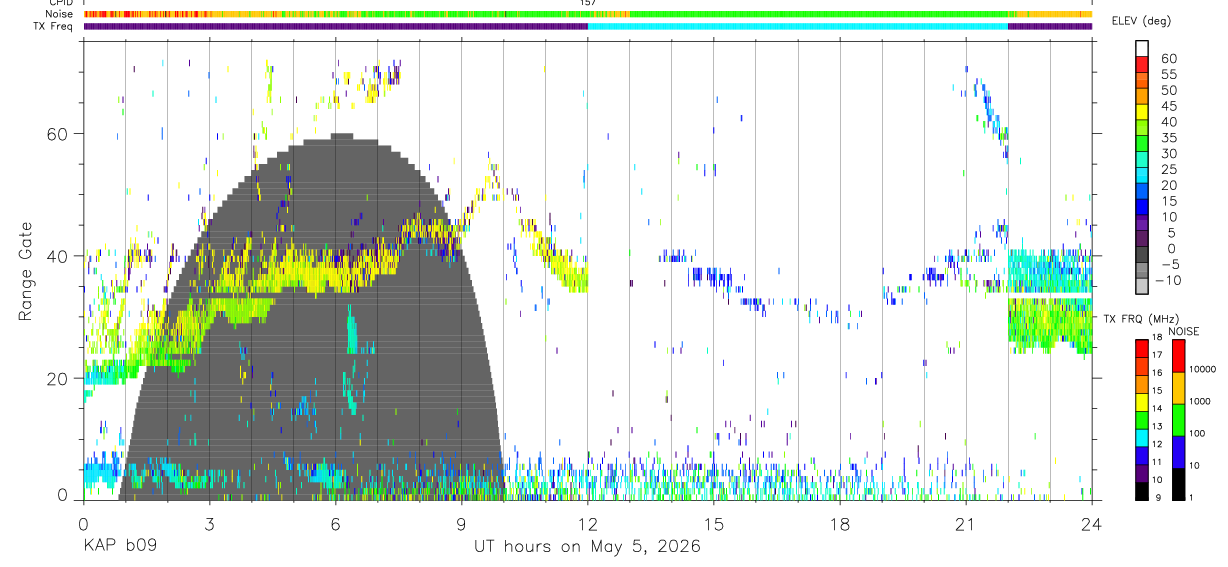Click the red 10000 noise level swatch
The width and height of the screenshot is (1228, 567).
tap(1177, 355)
